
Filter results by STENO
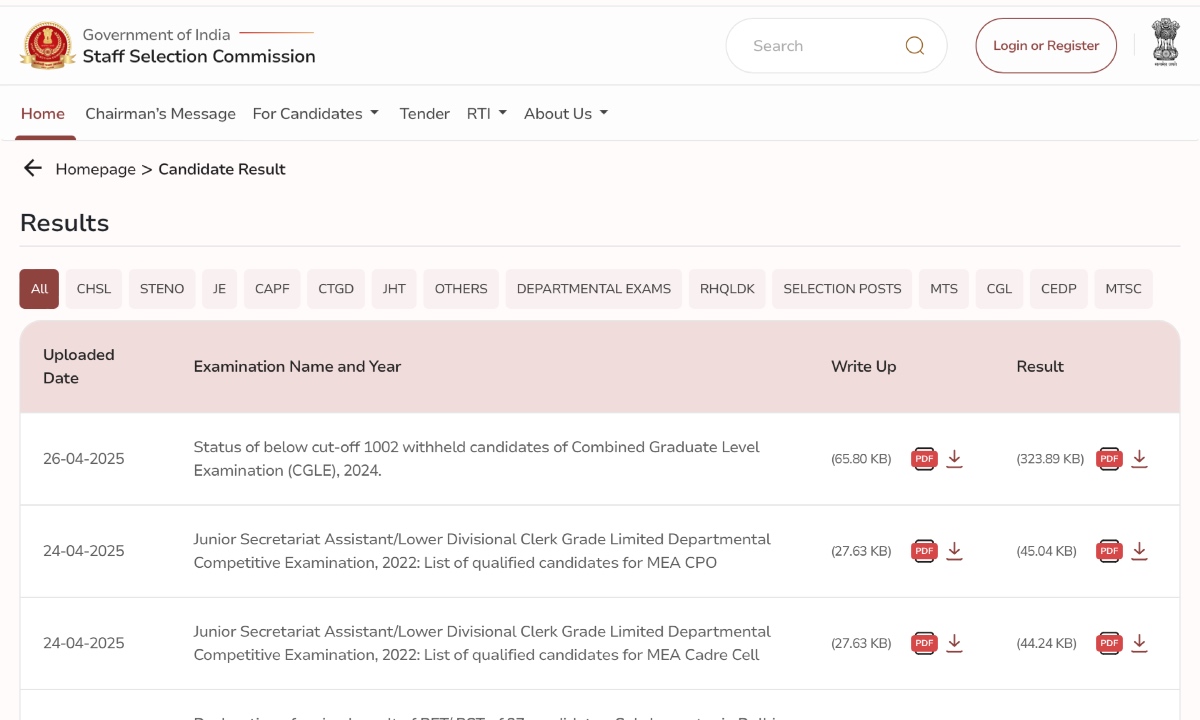[162, 288]
